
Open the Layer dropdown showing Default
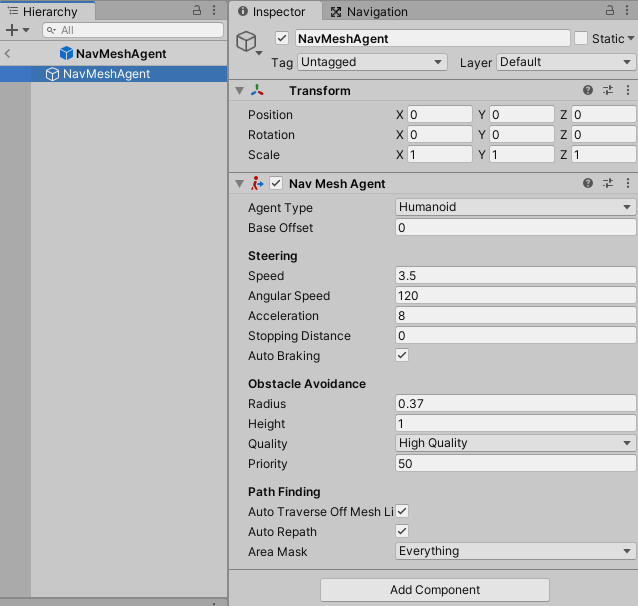tap(566, 62)
